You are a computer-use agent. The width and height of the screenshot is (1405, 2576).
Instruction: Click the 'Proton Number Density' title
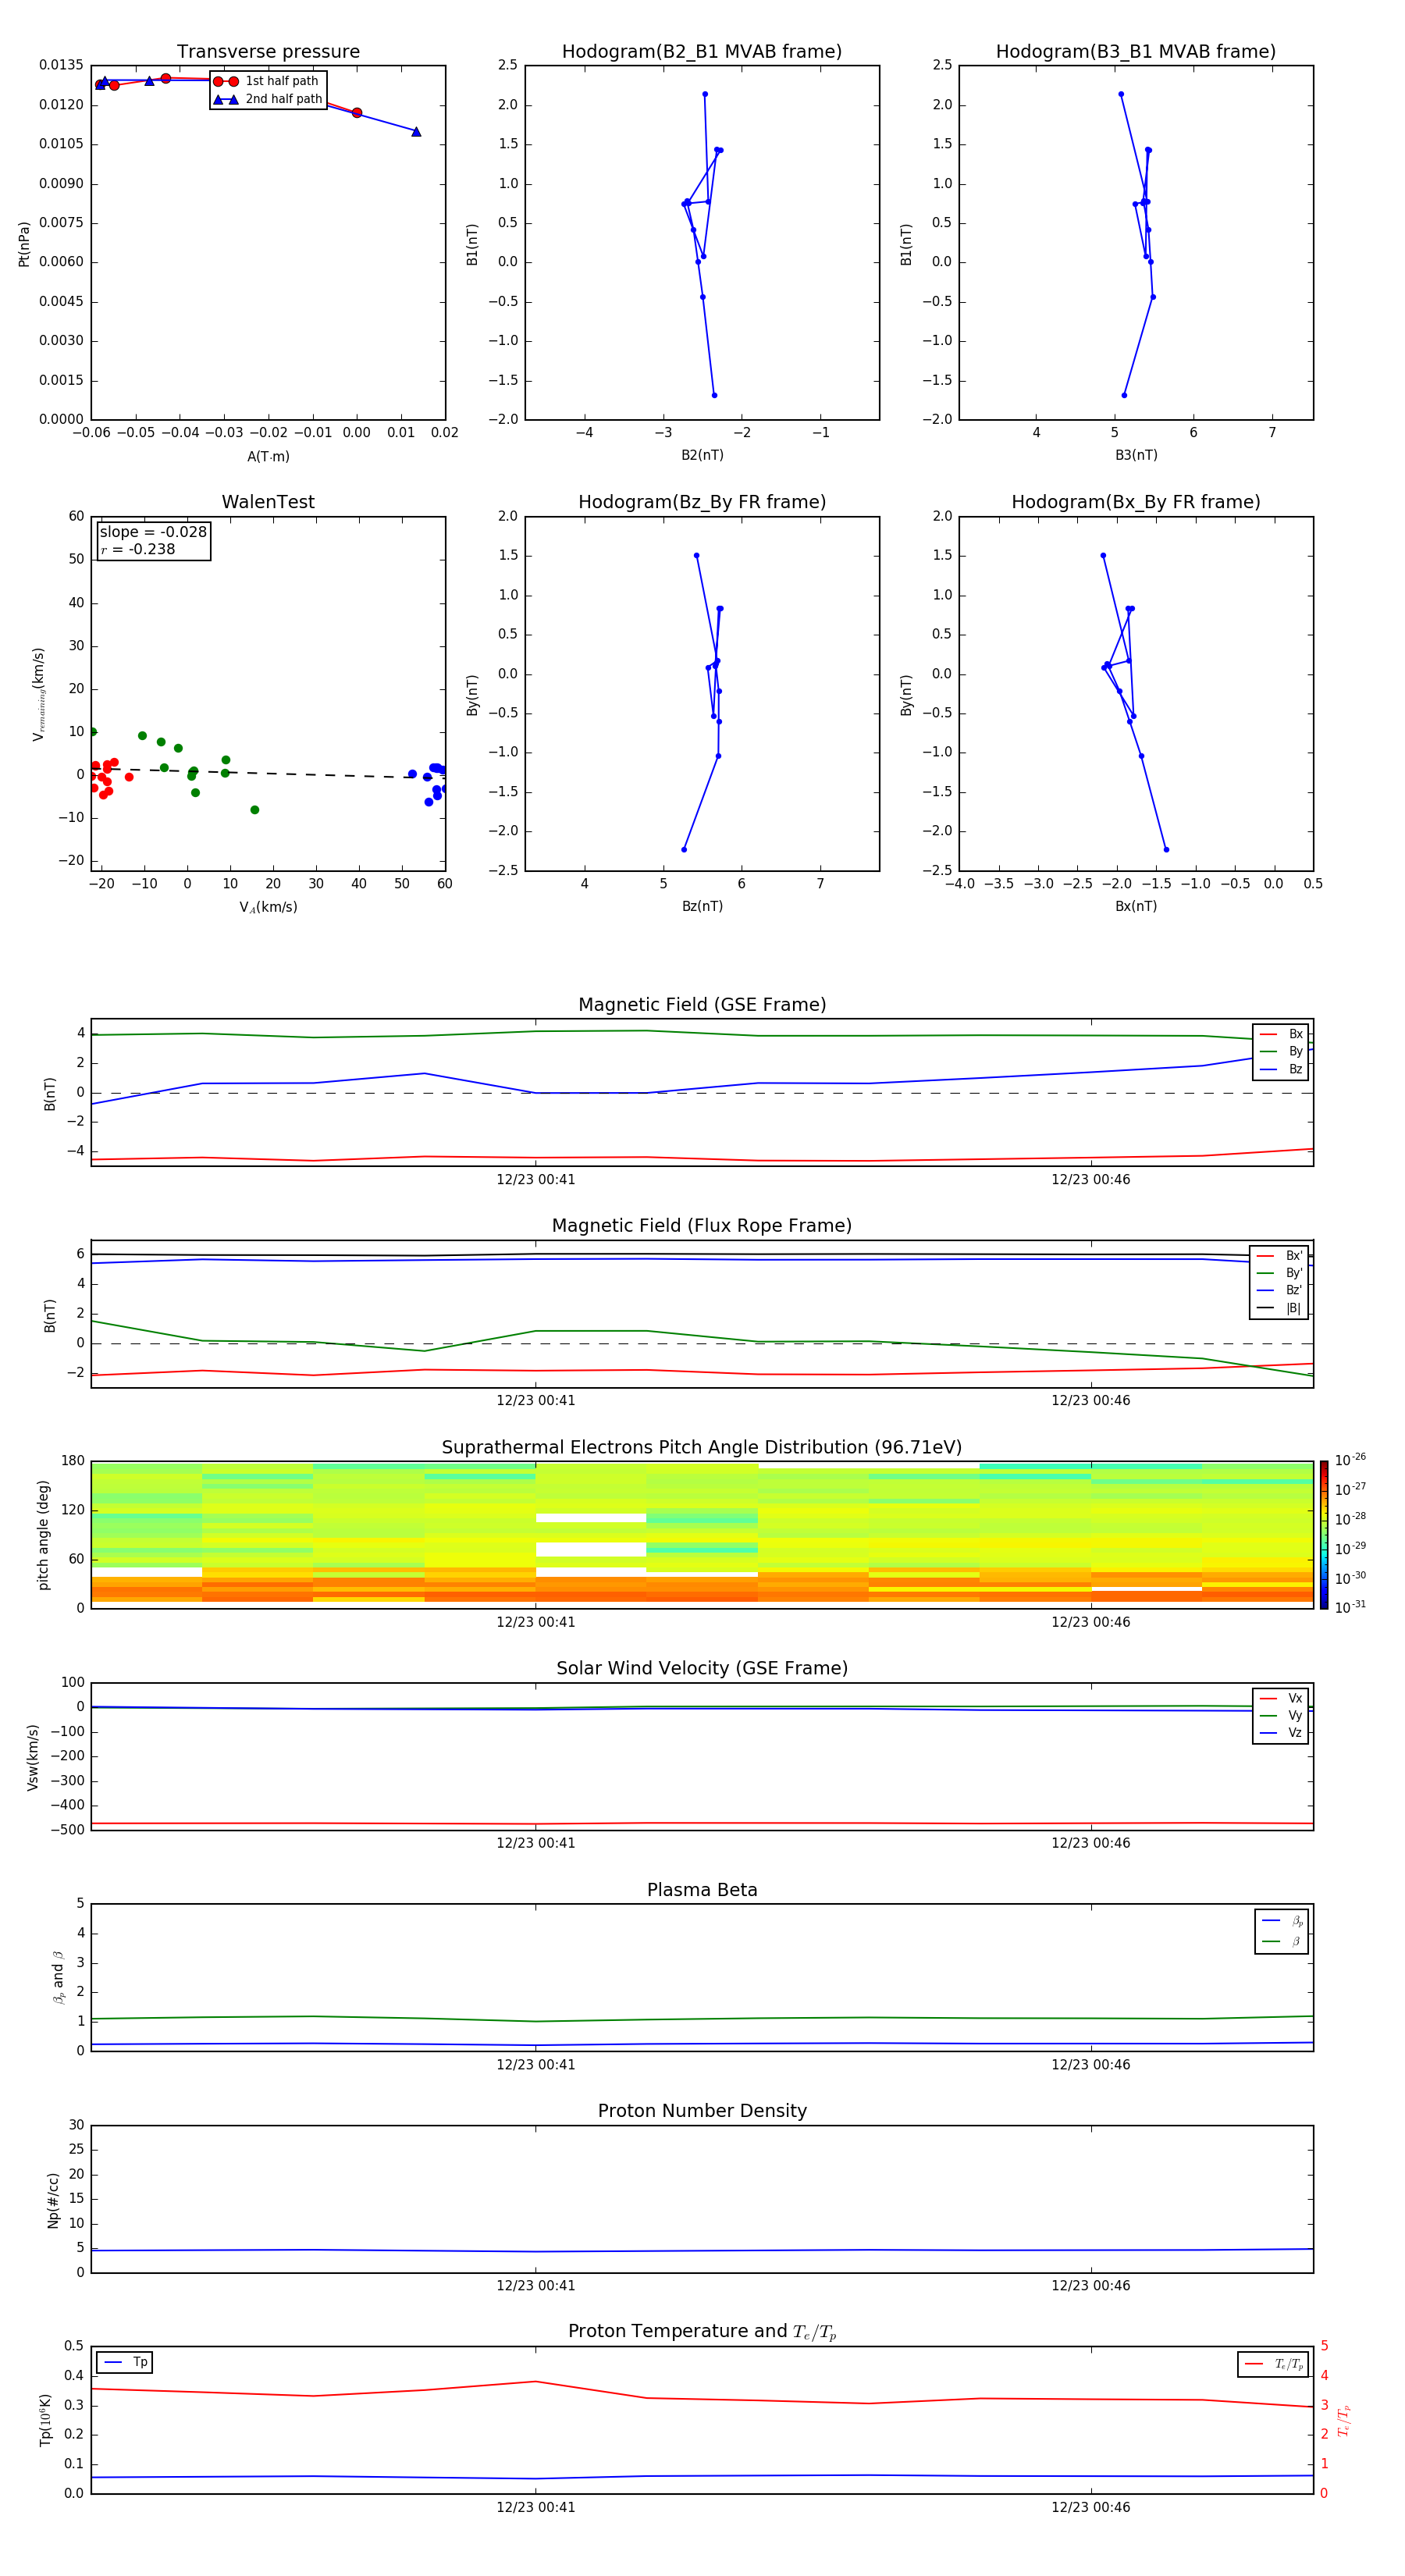(702, 2111)
